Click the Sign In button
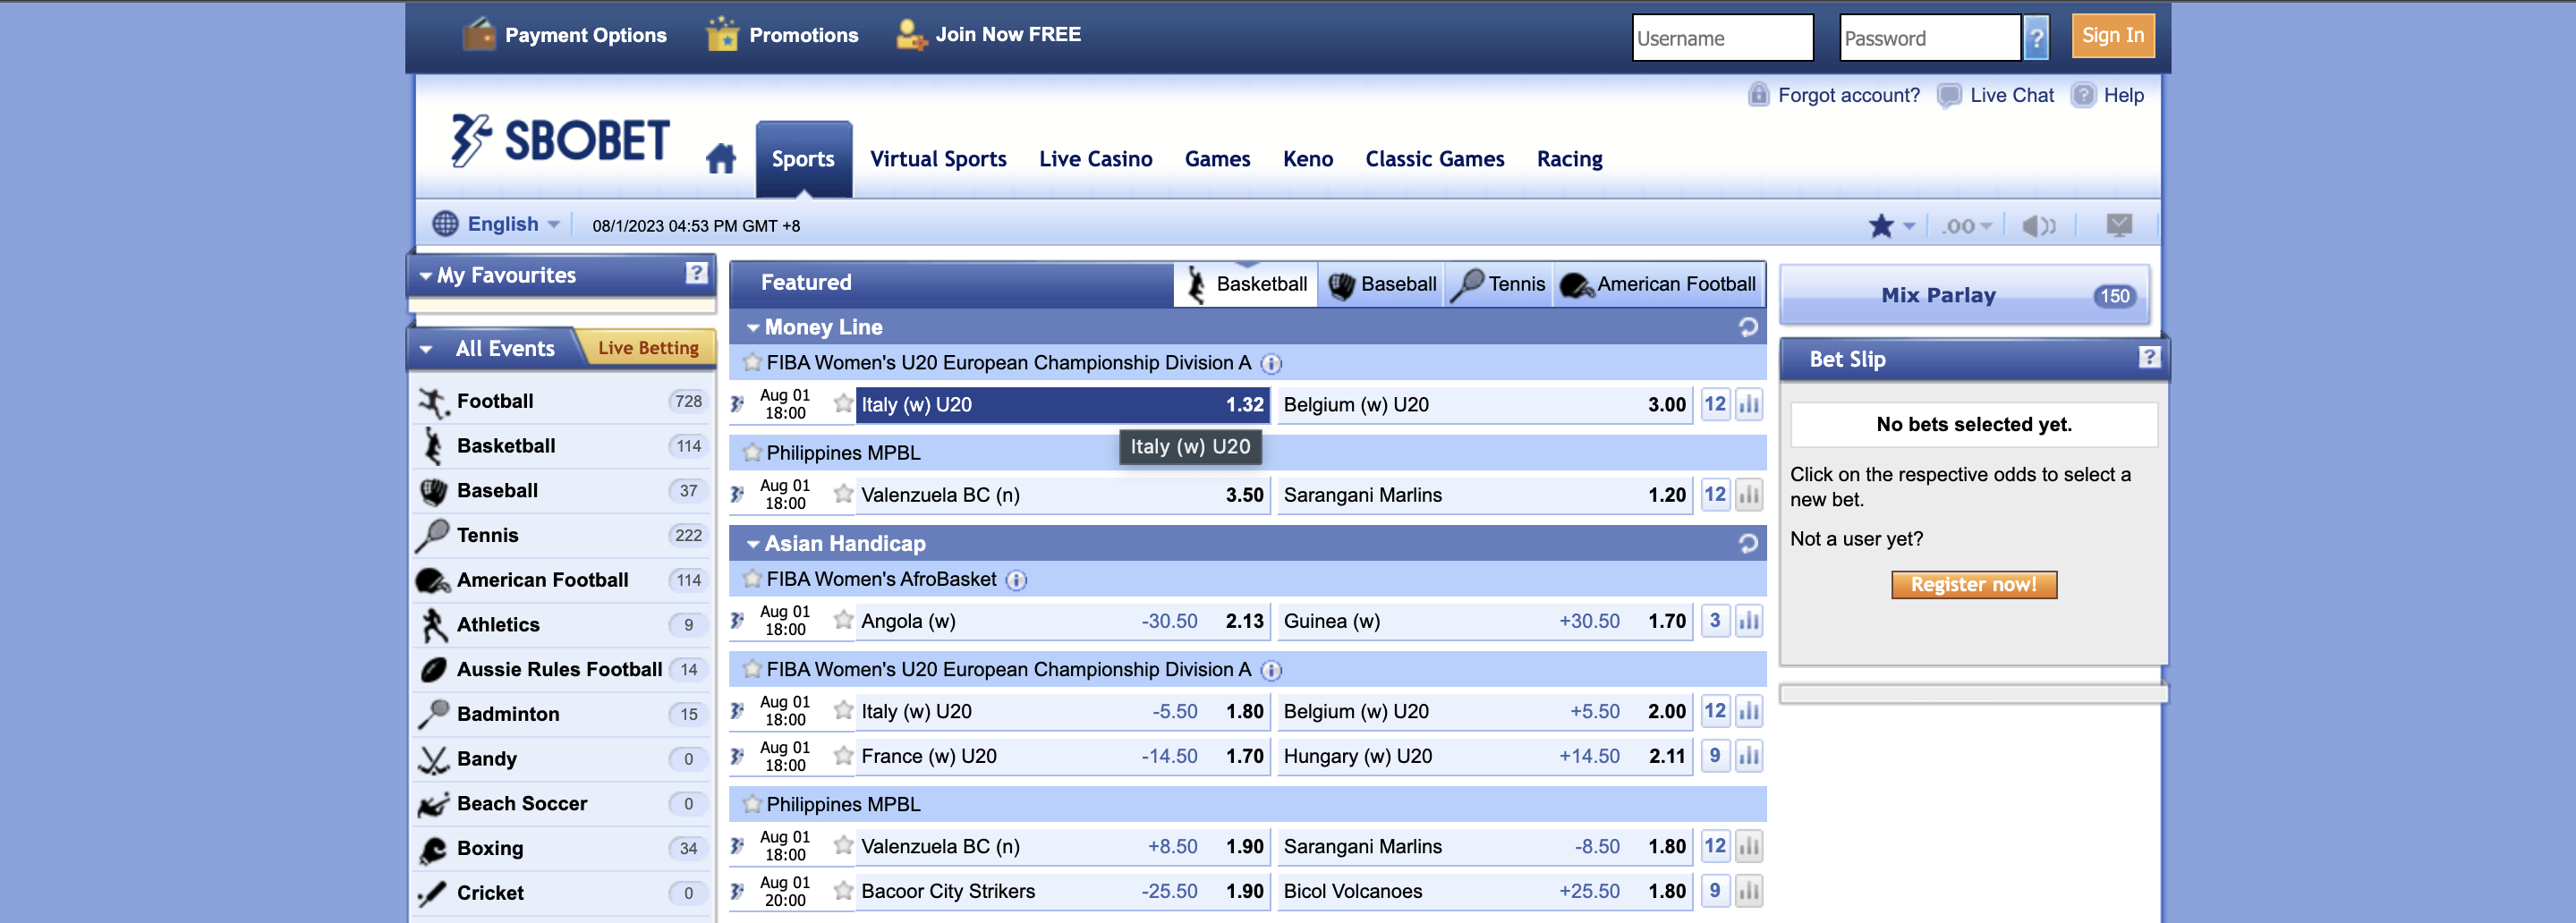Screen dimensions: 2576x923 pyautogui.click(x=2112, y=36)
